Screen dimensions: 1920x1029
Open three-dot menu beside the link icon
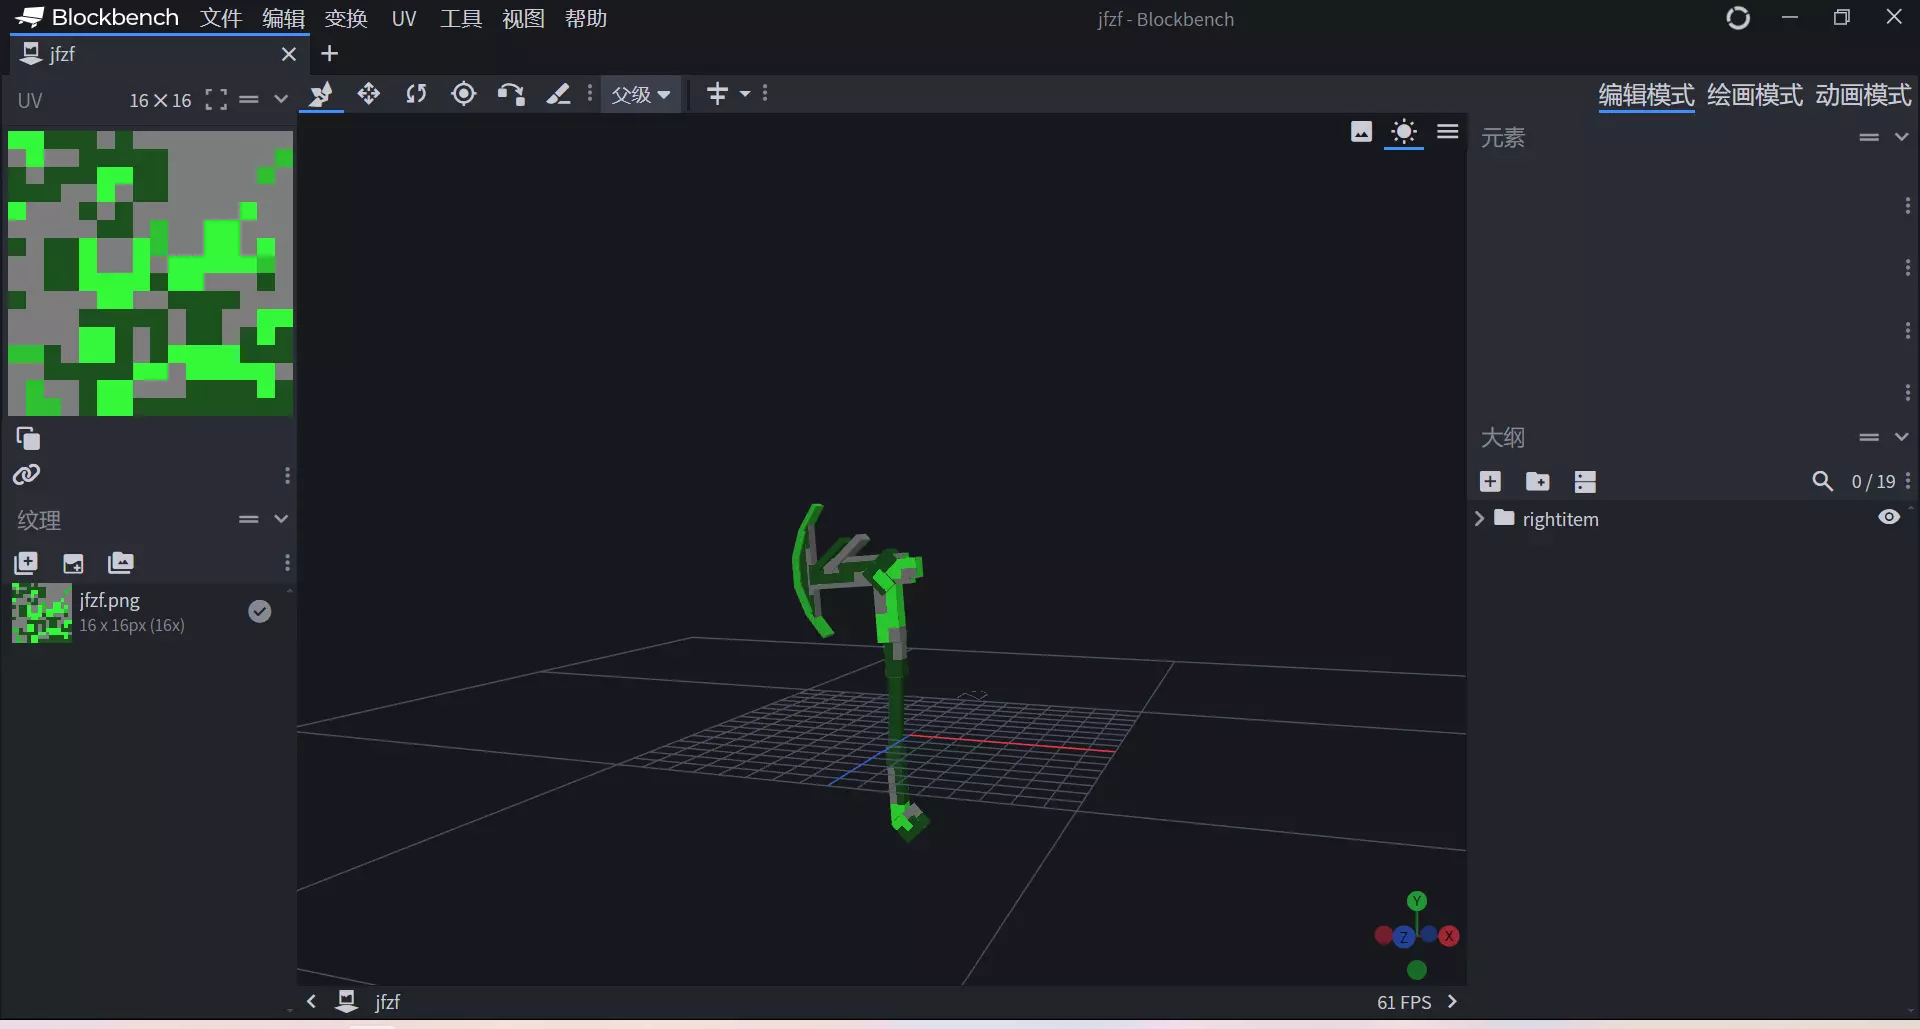coord(287,476)
